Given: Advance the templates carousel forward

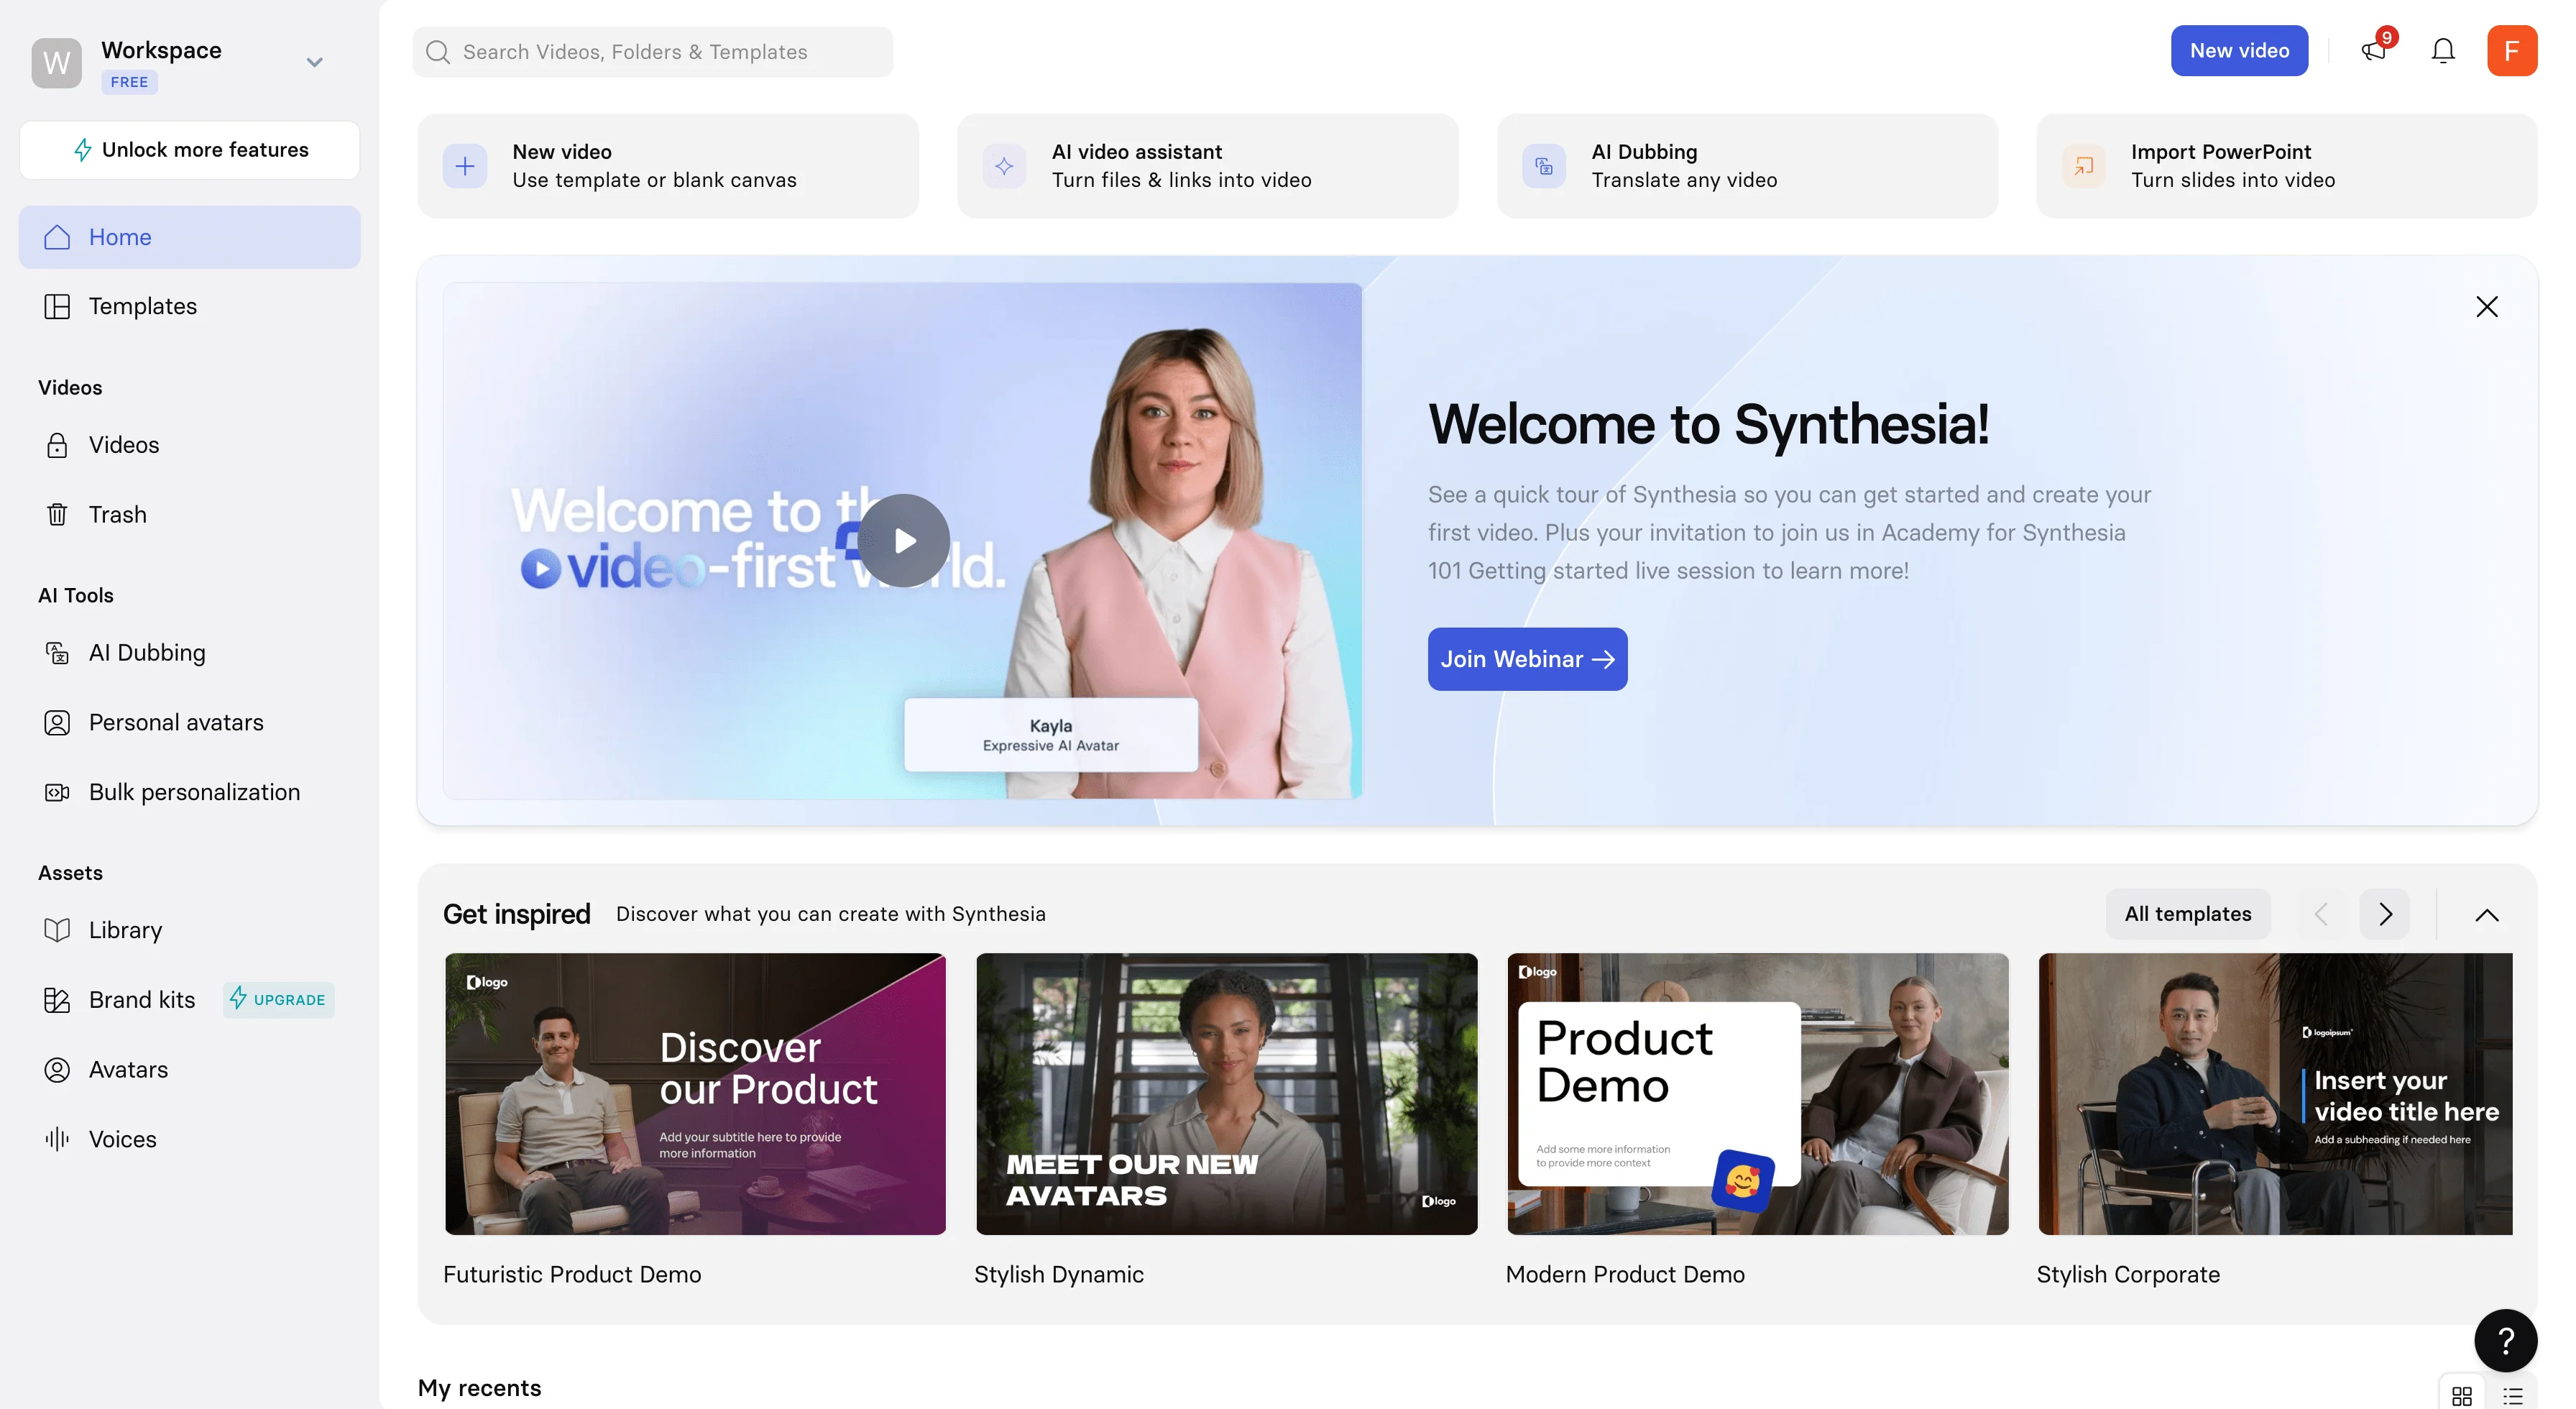Looking at the screenshot, I should tap(2385, 914).
